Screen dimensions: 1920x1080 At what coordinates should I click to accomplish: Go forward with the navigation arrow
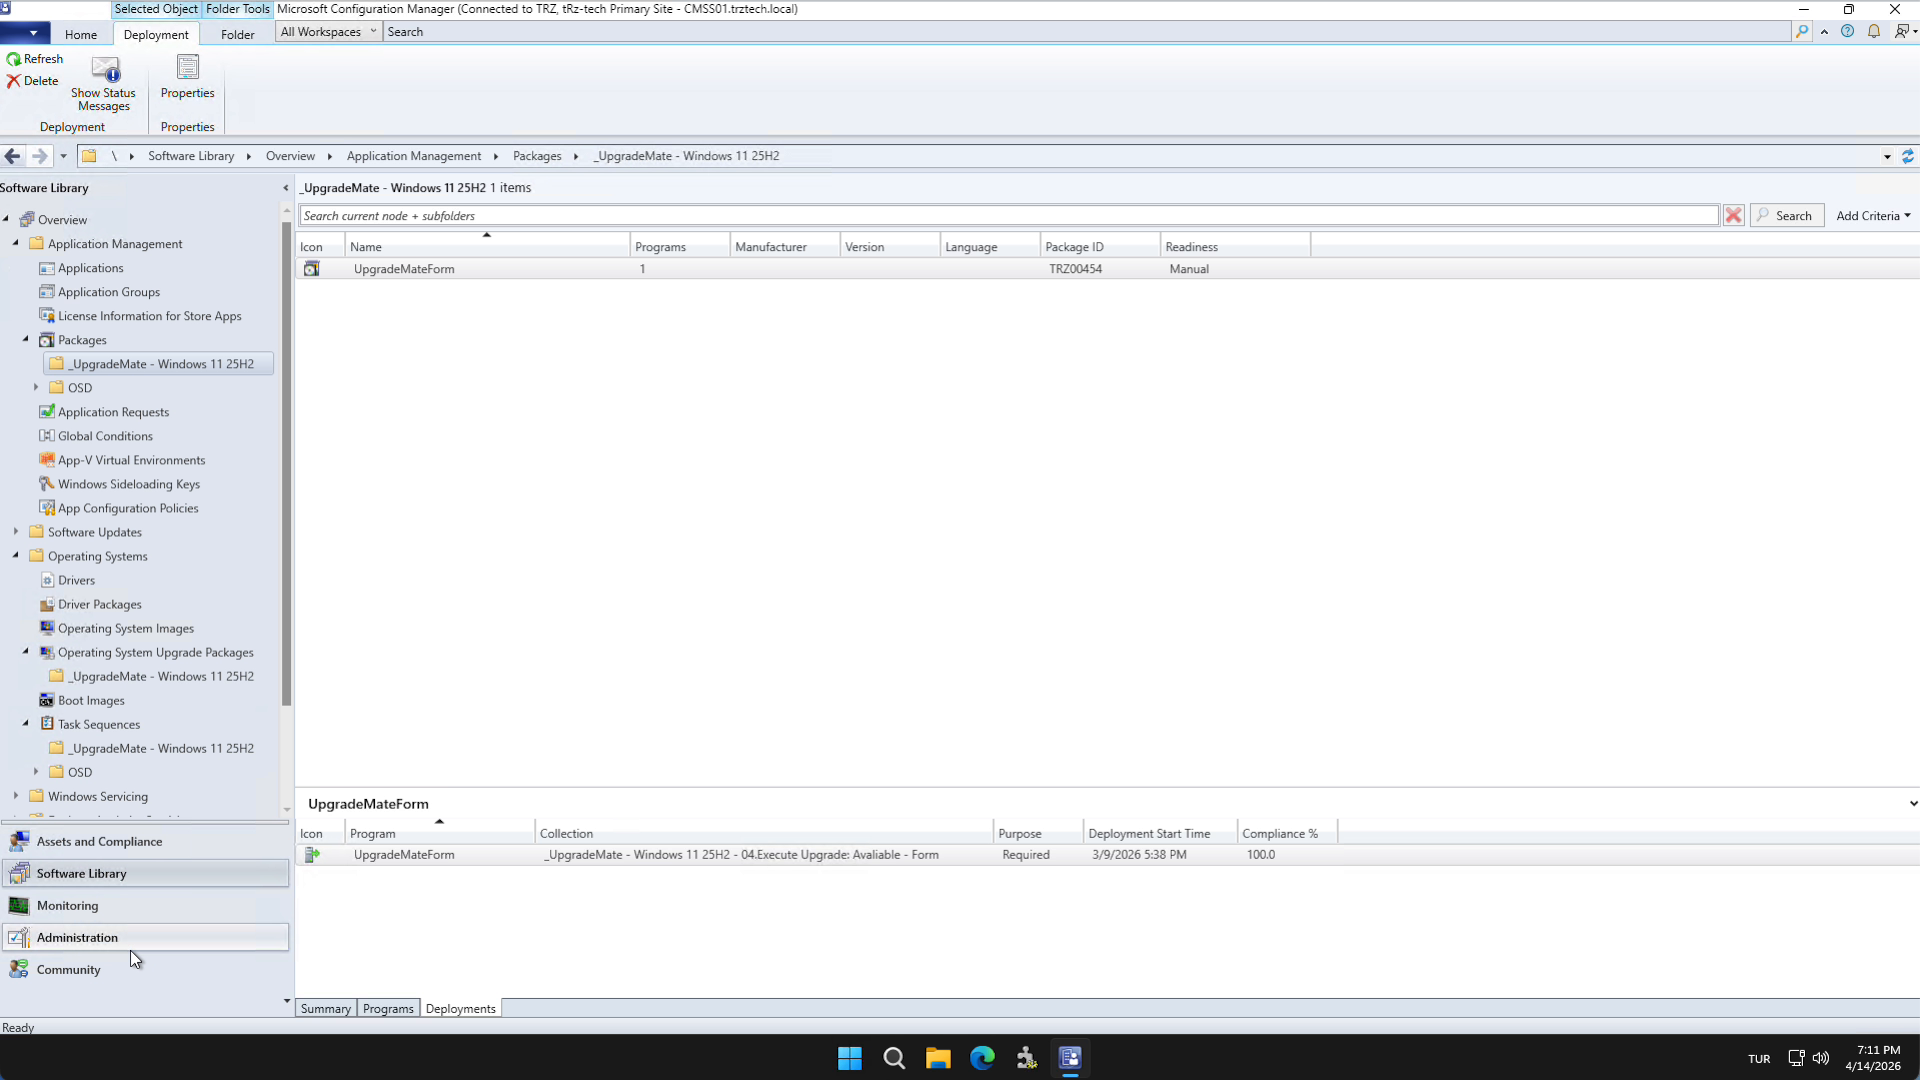click(x=39, y=156)
